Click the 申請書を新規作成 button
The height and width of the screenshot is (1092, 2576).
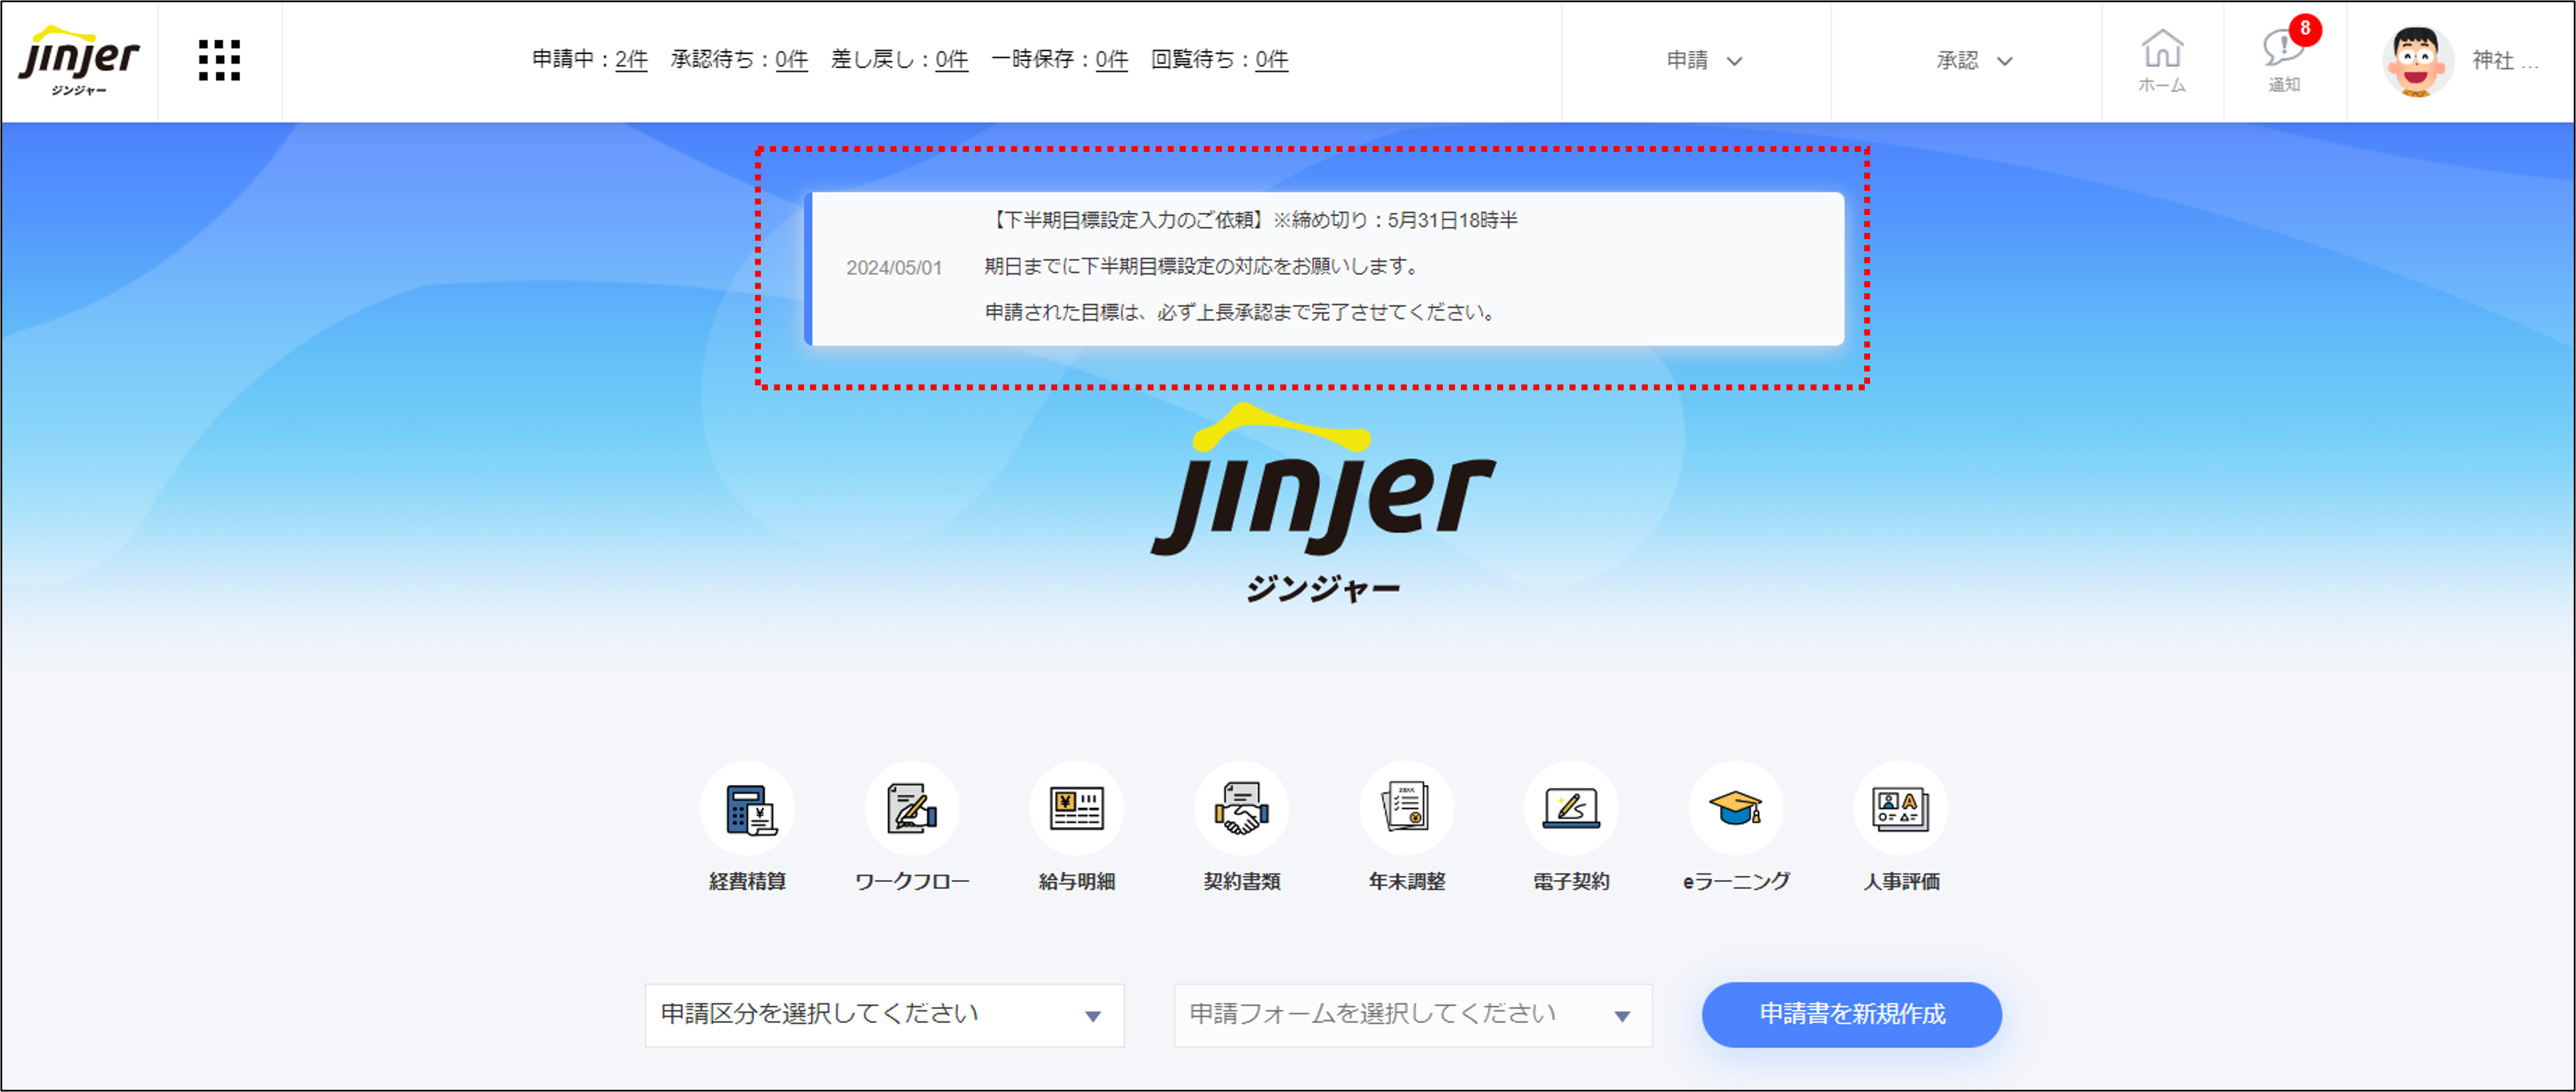1852,1014
